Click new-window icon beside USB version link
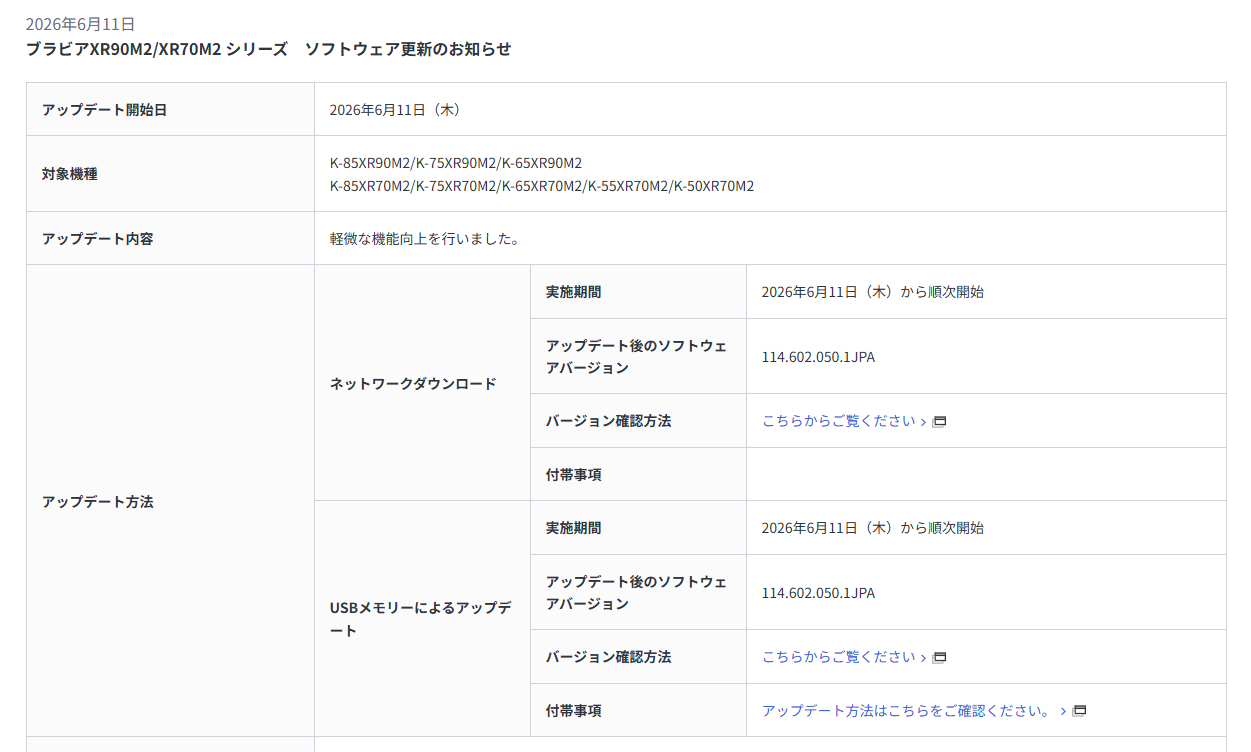The image size is (1251, 752). point(939,658)
